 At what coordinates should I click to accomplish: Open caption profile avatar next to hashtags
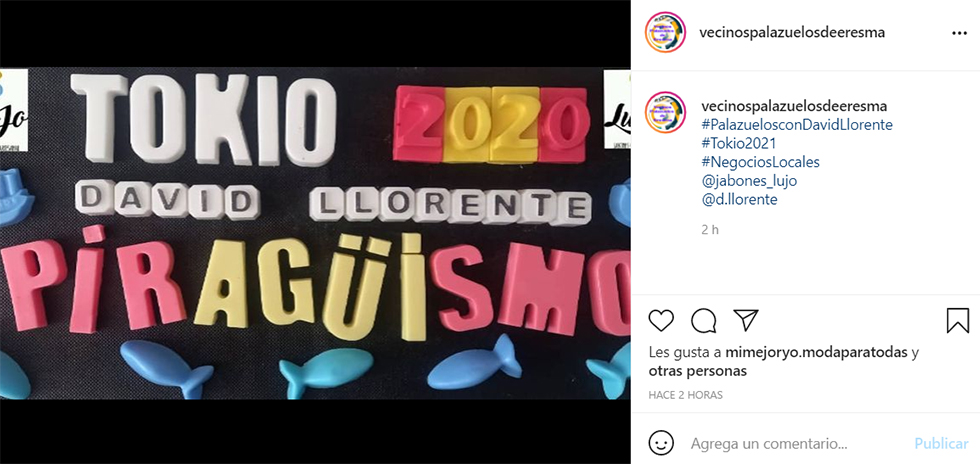(666, 113)
